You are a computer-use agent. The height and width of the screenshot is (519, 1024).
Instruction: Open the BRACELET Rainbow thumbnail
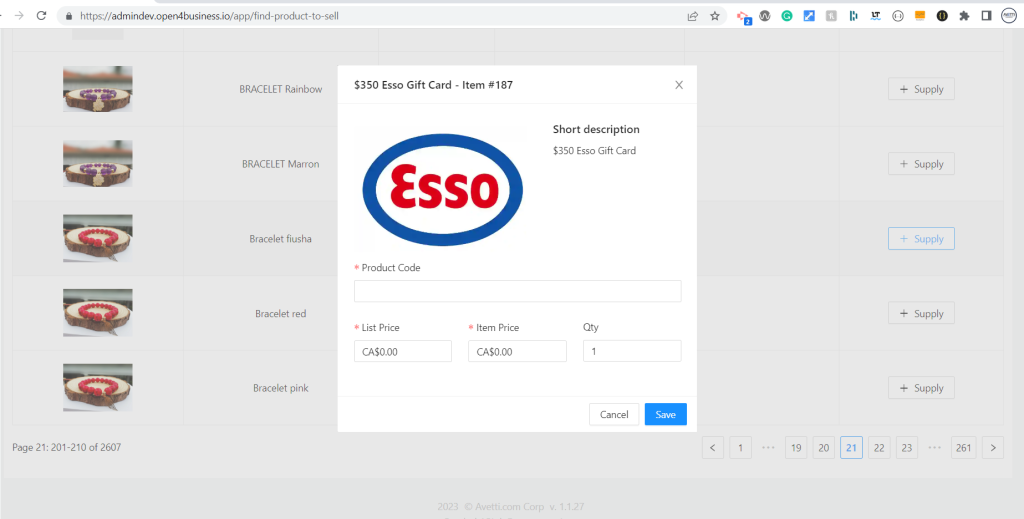[x=97, y=89]
